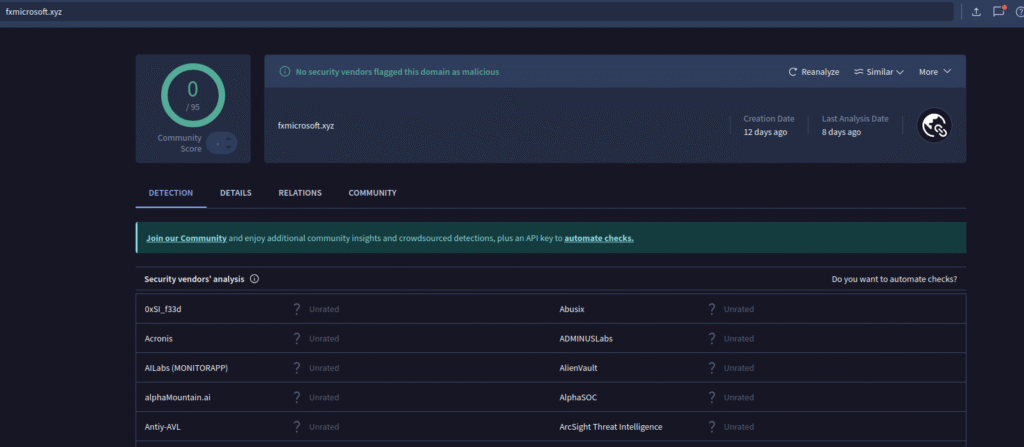This screenshot has height=447, width=1024.
Task: Select vendor name 0xSI_f33d
Action: tap(163, 309)
